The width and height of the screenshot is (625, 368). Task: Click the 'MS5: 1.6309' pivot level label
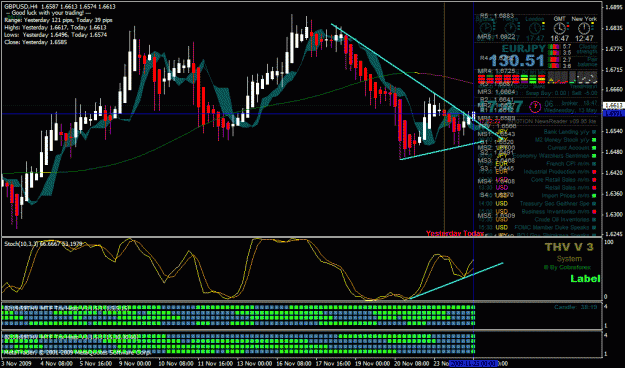click(497, 216)
